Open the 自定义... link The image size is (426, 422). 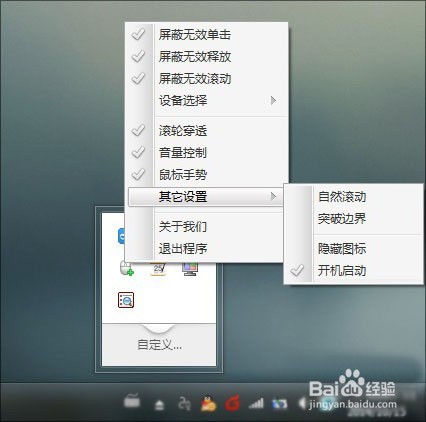[159, 345]
